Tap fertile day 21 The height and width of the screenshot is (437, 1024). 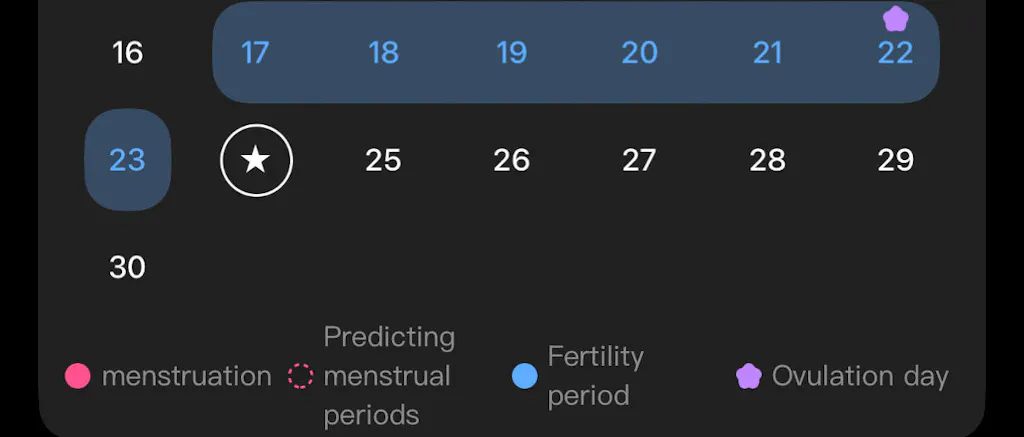[768, 52]
